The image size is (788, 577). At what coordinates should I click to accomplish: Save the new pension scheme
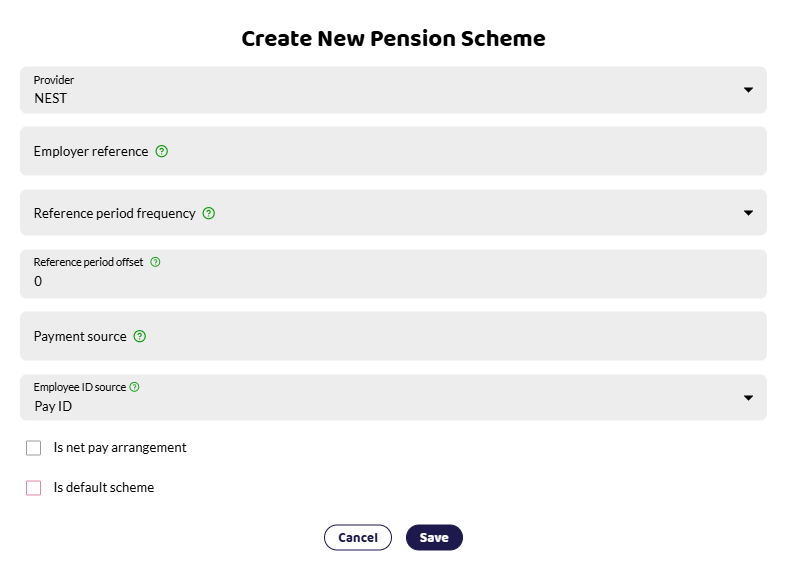click(x=434, y=537)
